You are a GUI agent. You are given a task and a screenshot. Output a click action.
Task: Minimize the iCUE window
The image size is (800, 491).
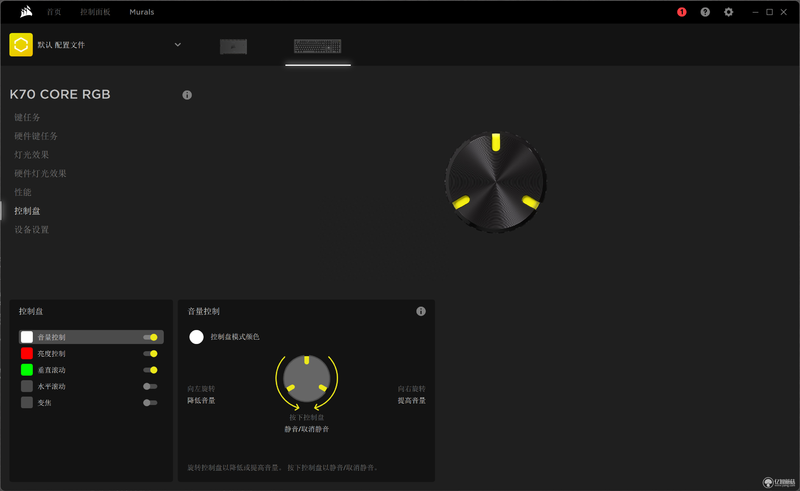point(756,12)
